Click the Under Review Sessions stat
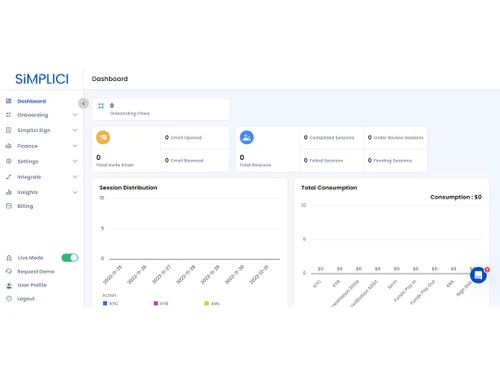Screen dimensions: 500x375 tap(395, 137)
